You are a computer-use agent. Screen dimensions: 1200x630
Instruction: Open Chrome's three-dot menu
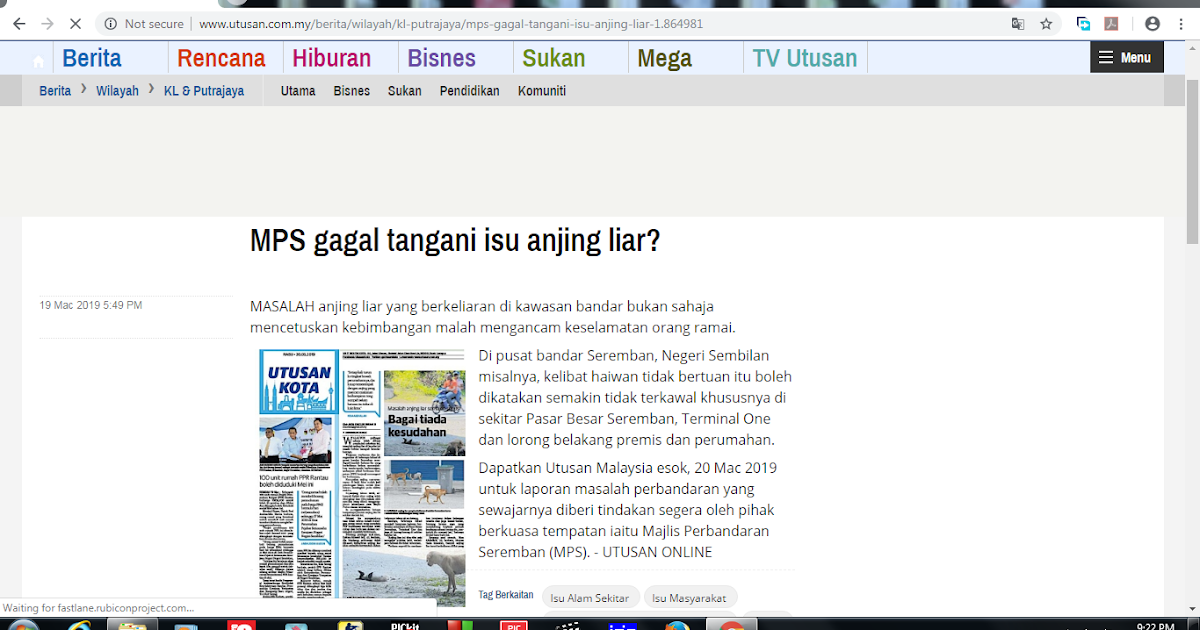[1183, 23]
